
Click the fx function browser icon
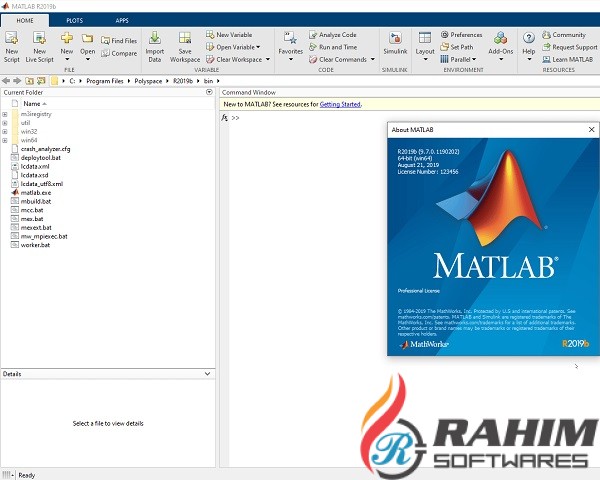(x=225, y=118)
